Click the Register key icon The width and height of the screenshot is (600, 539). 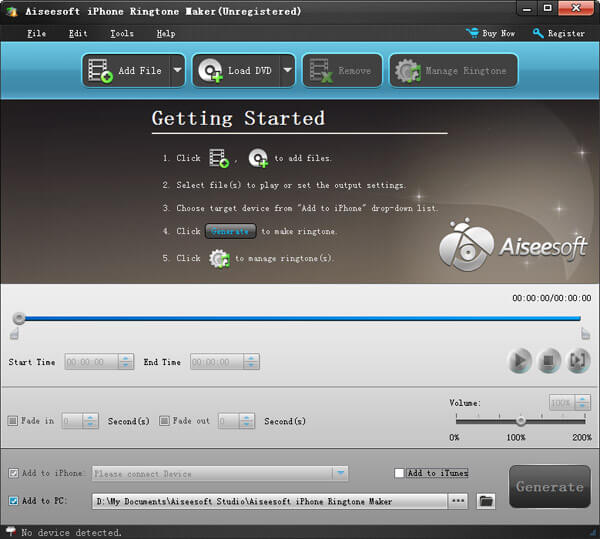(x=538, y=33)
